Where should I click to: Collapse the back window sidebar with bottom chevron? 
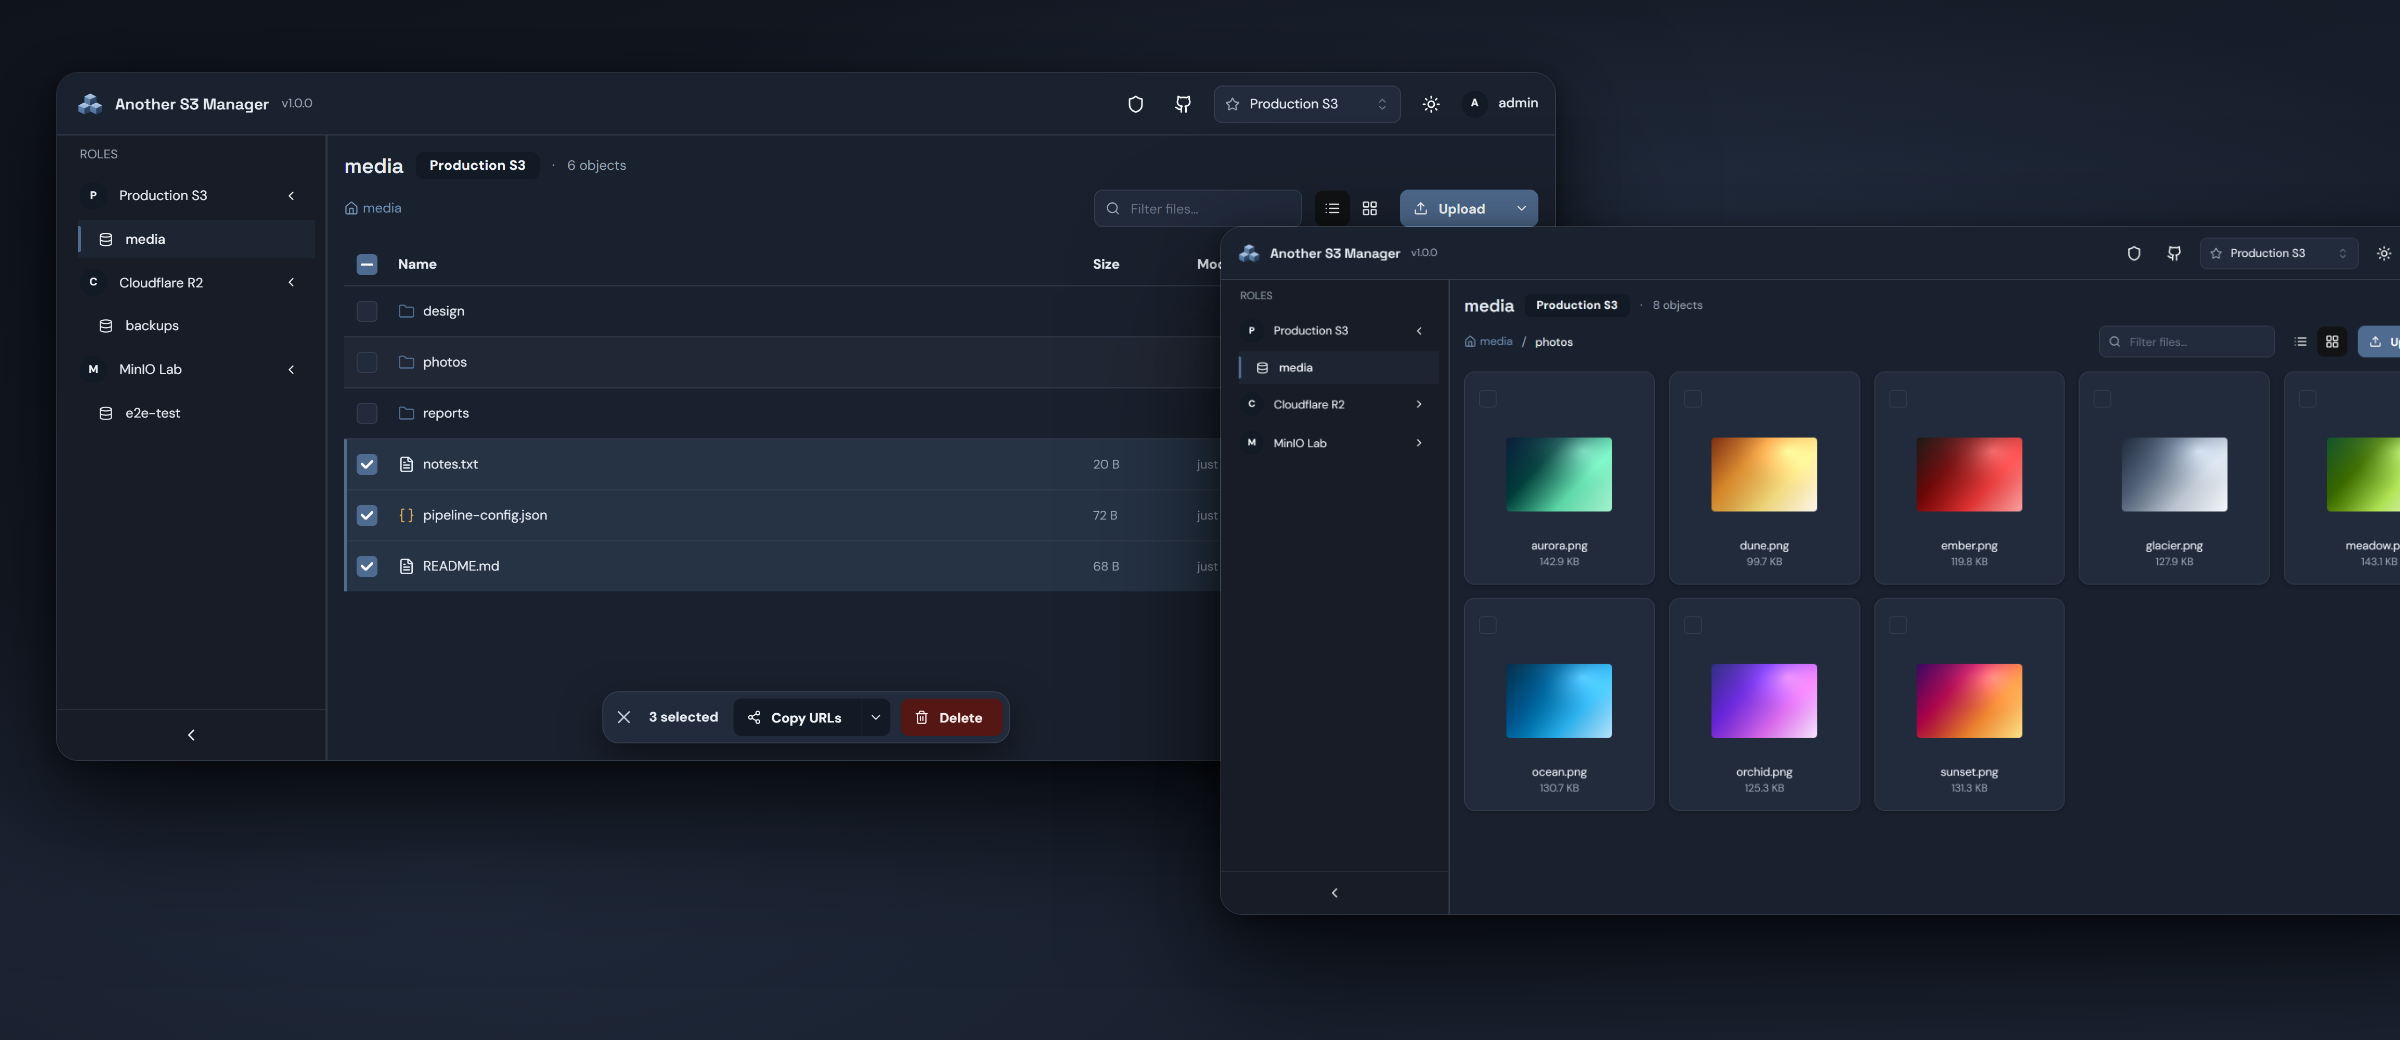[191, 735]
